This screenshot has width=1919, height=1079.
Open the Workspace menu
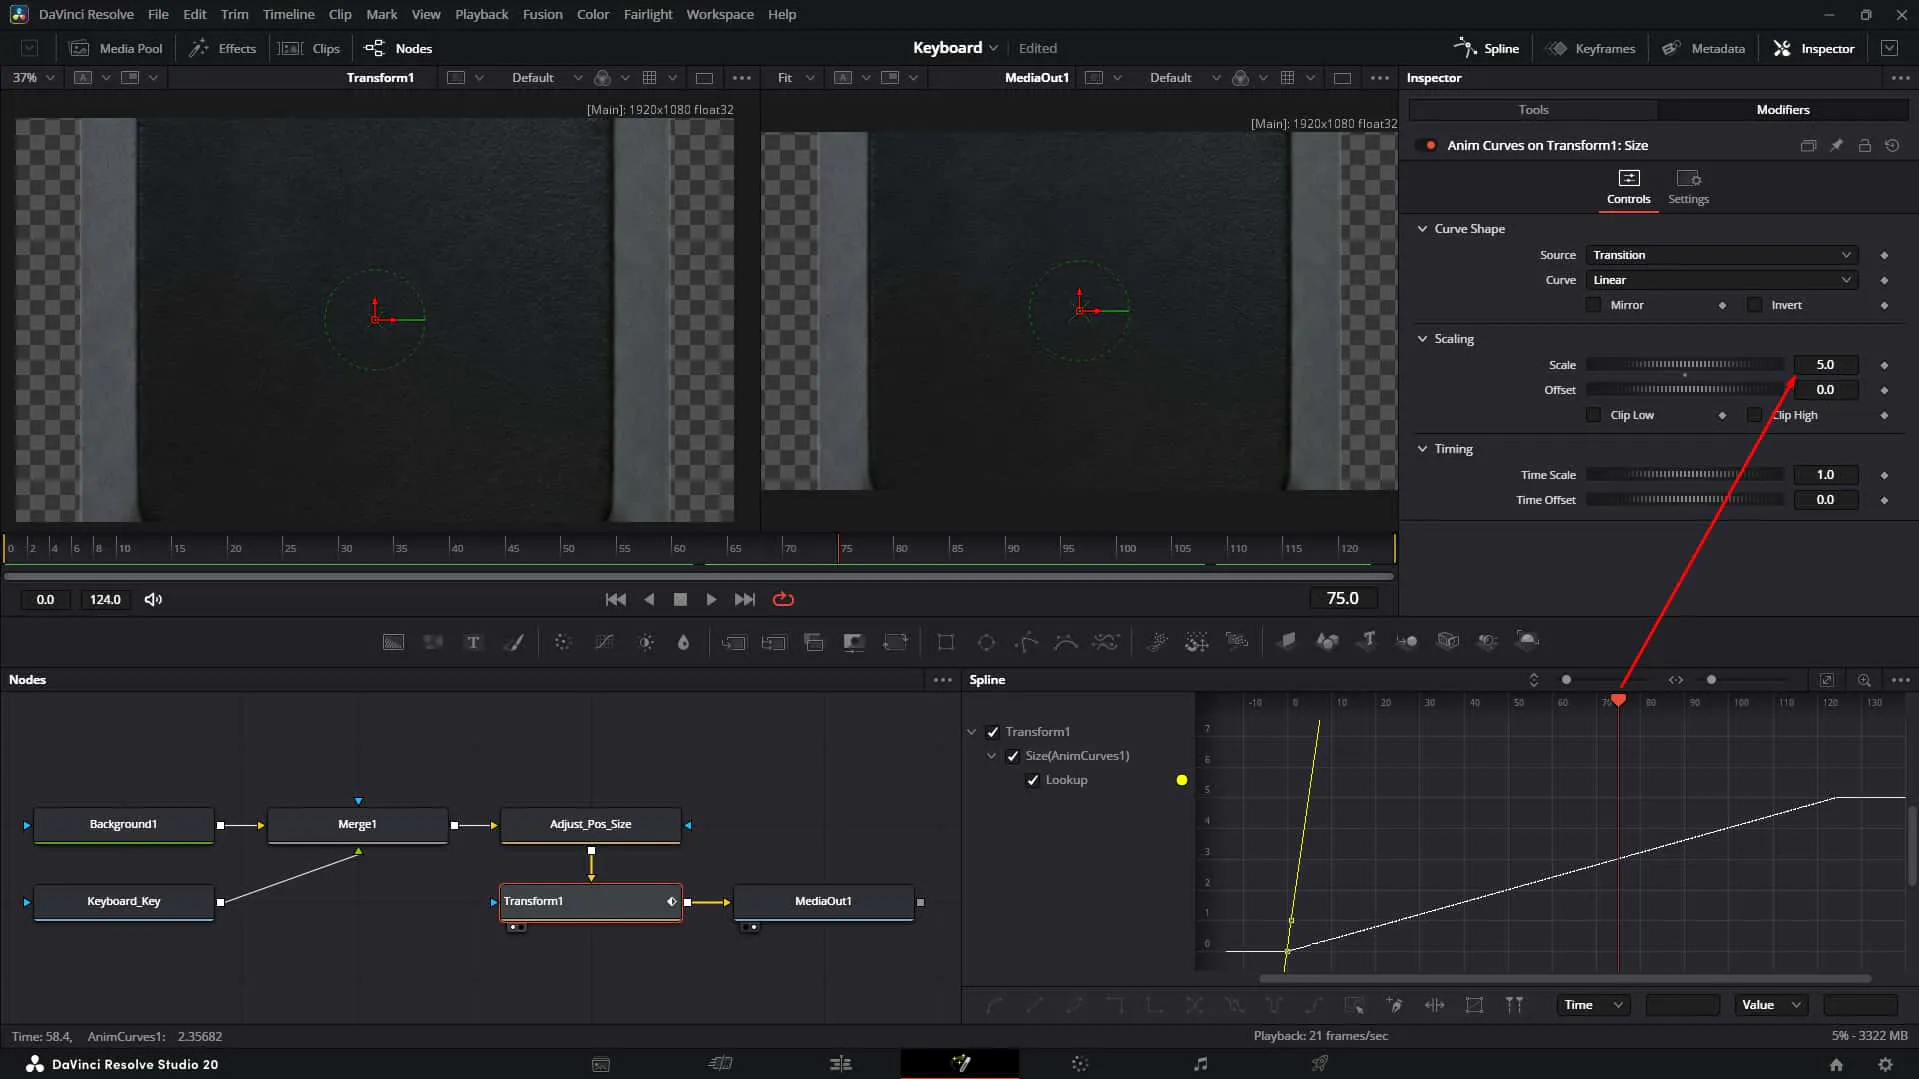[719, 14]
